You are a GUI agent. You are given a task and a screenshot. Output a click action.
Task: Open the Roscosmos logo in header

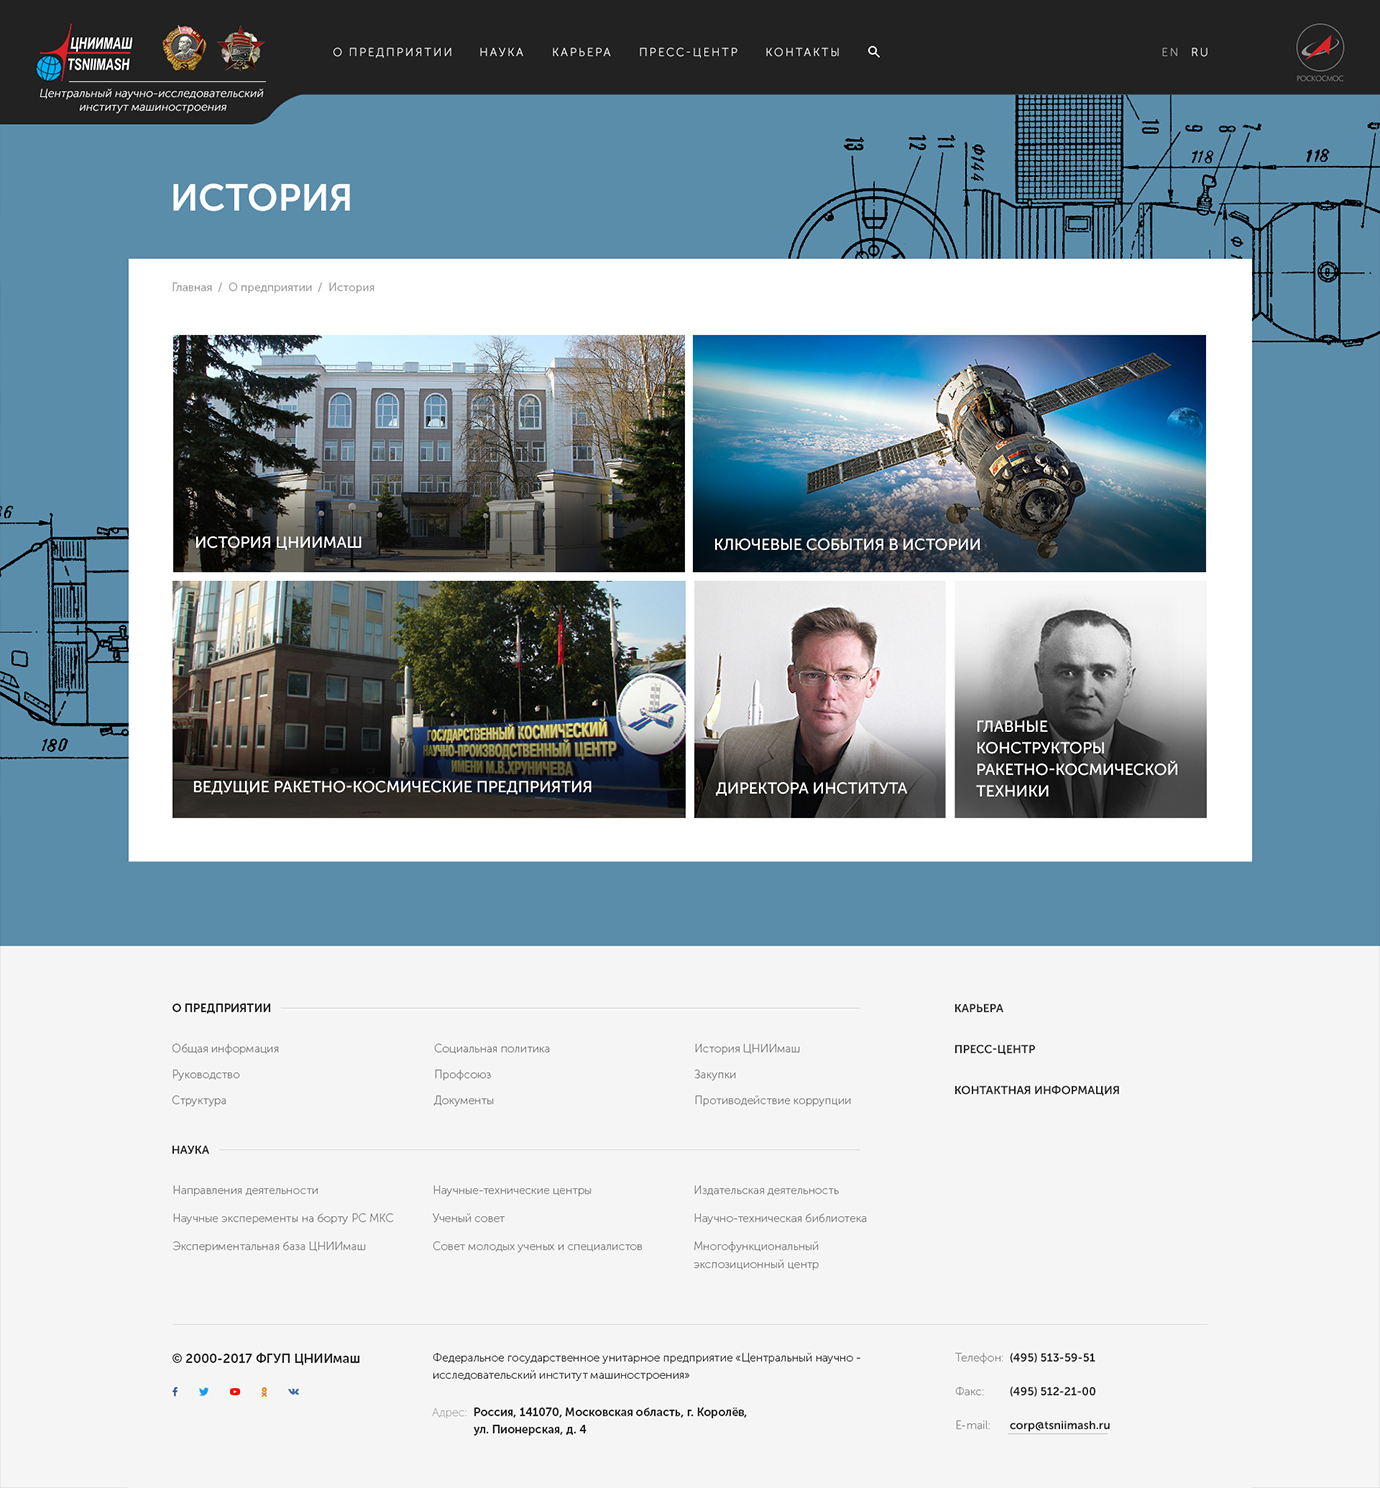(1319, 52)
